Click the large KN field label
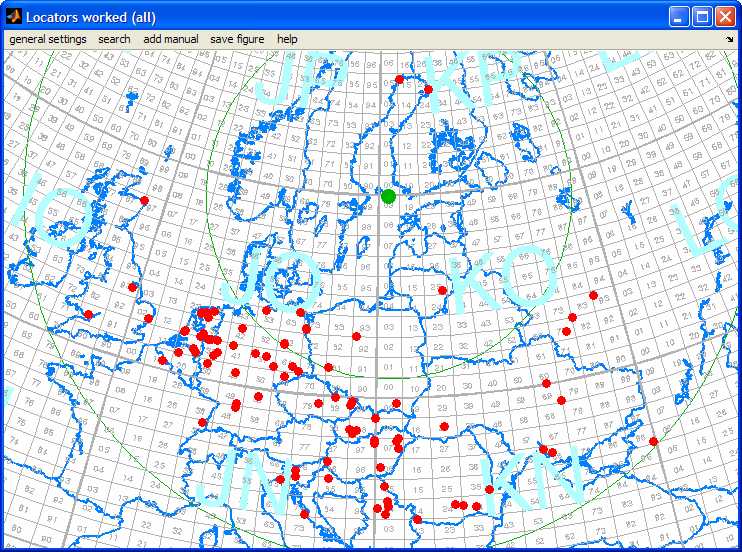The height and width of the screenshot is (552, 742). point(535,479)
